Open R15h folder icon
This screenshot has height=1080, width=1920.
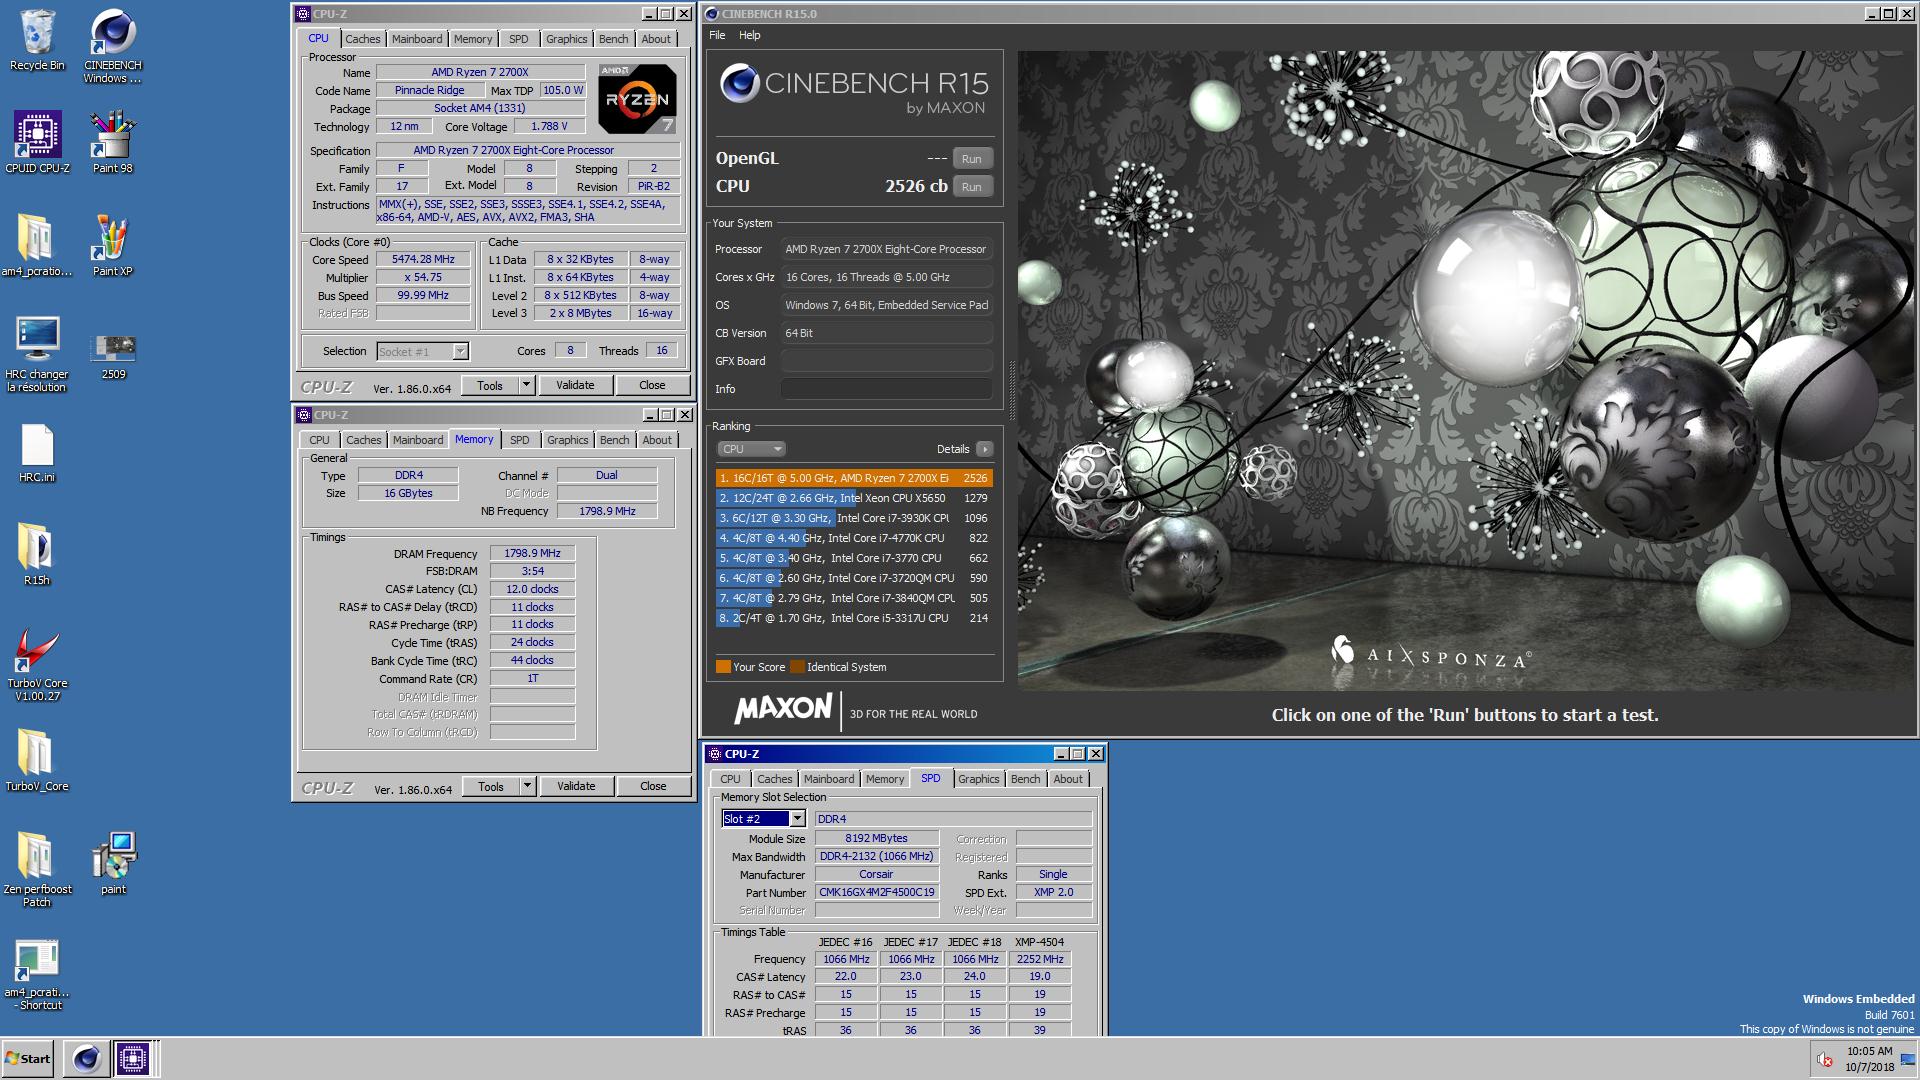37,553
